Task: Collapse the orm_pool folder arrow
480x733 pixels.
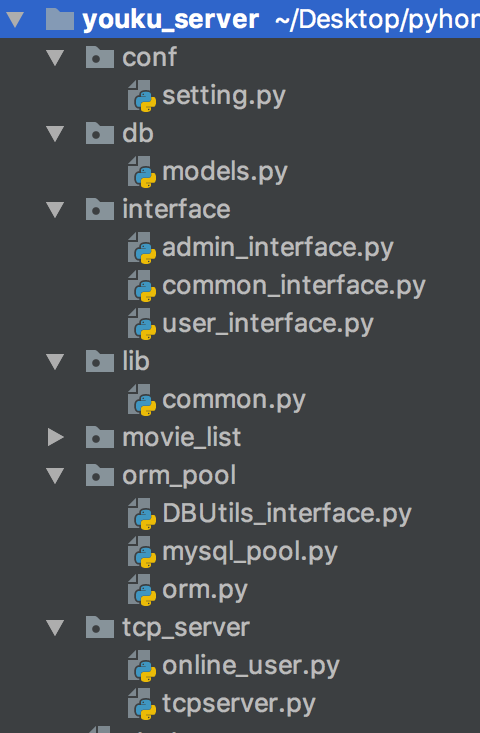Action: 55,475
